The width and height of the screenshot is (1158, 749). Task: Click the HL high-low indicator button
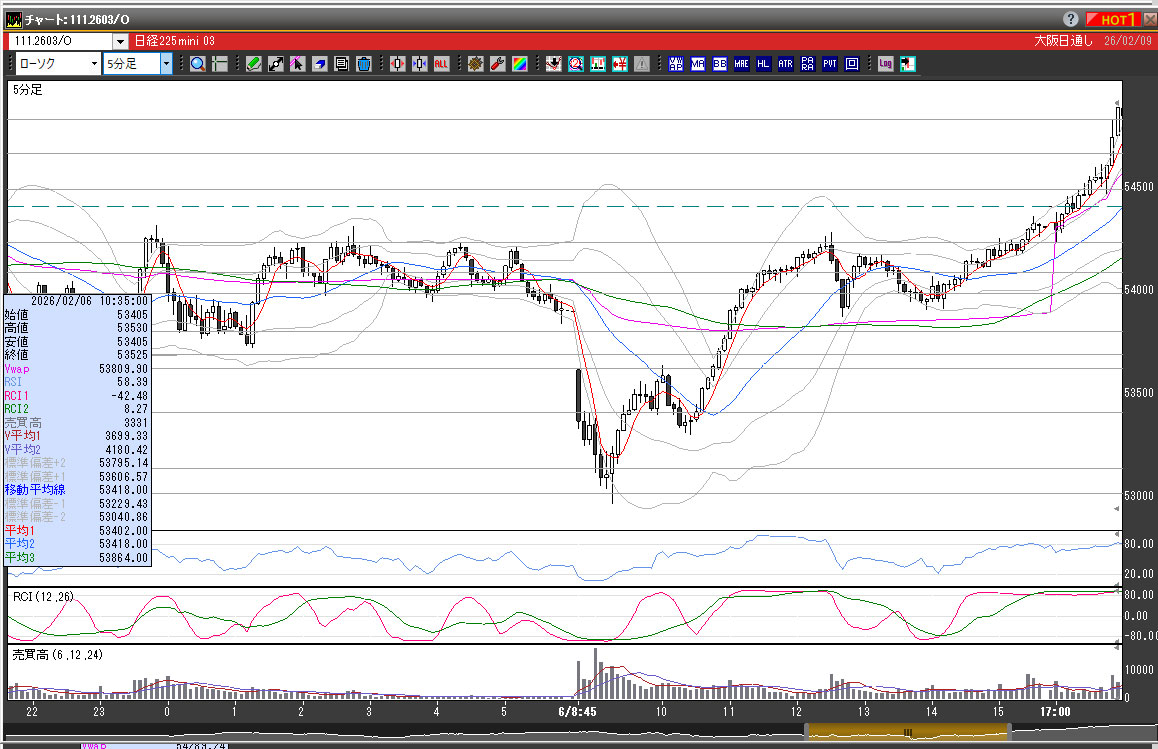[x=763, y=64]
